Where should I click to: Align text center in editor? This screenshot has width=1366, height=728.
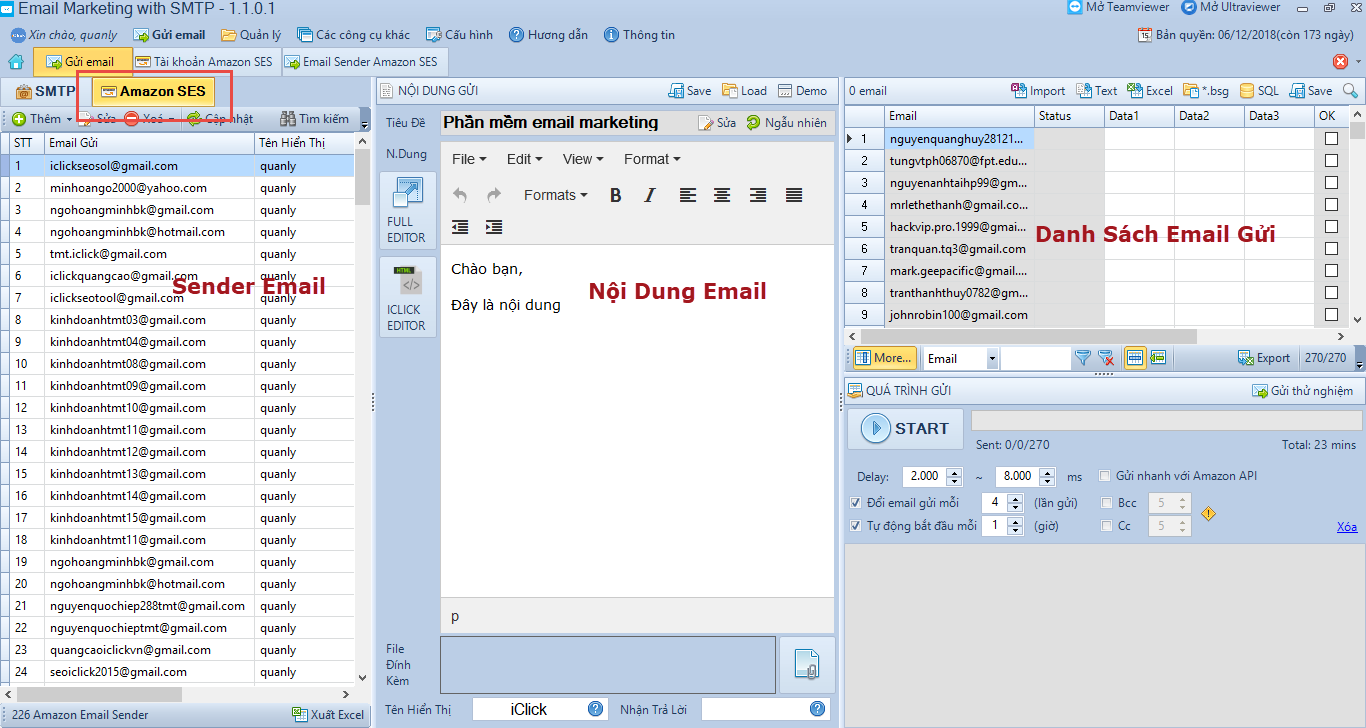722,195
